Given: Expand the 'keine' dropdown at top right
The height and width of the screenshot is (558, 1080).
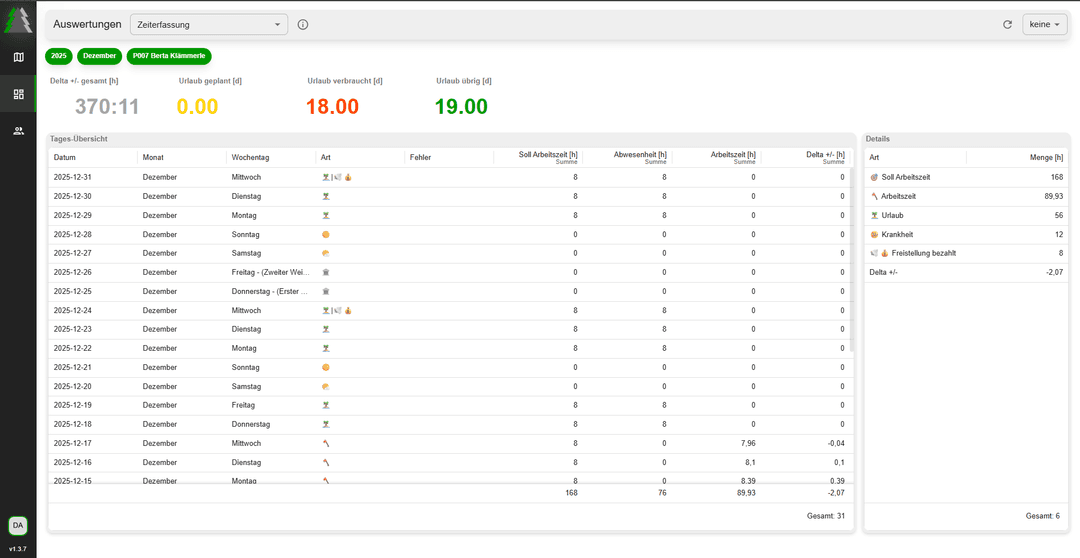Looking at the screenshot, I should tap(1045, 24).
